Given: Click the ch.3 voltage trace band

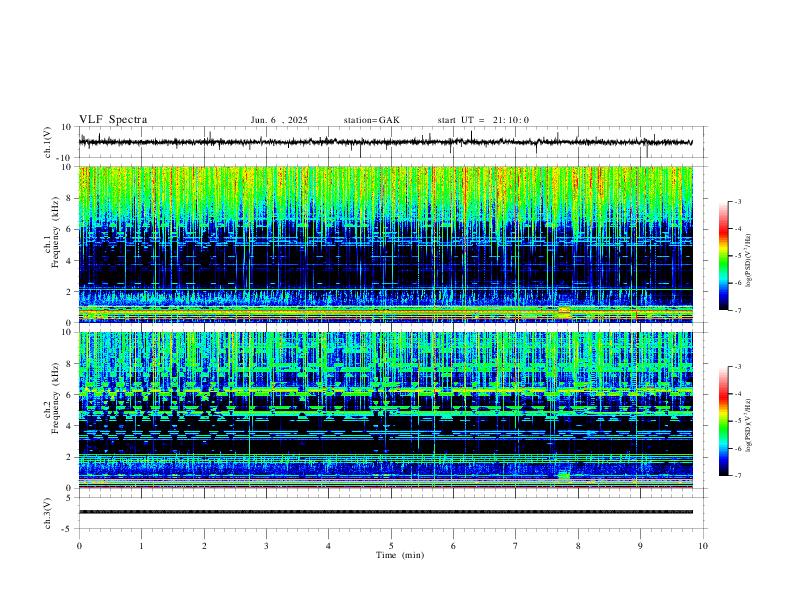Looking at the screenshot, I should (x=386, y=512).
